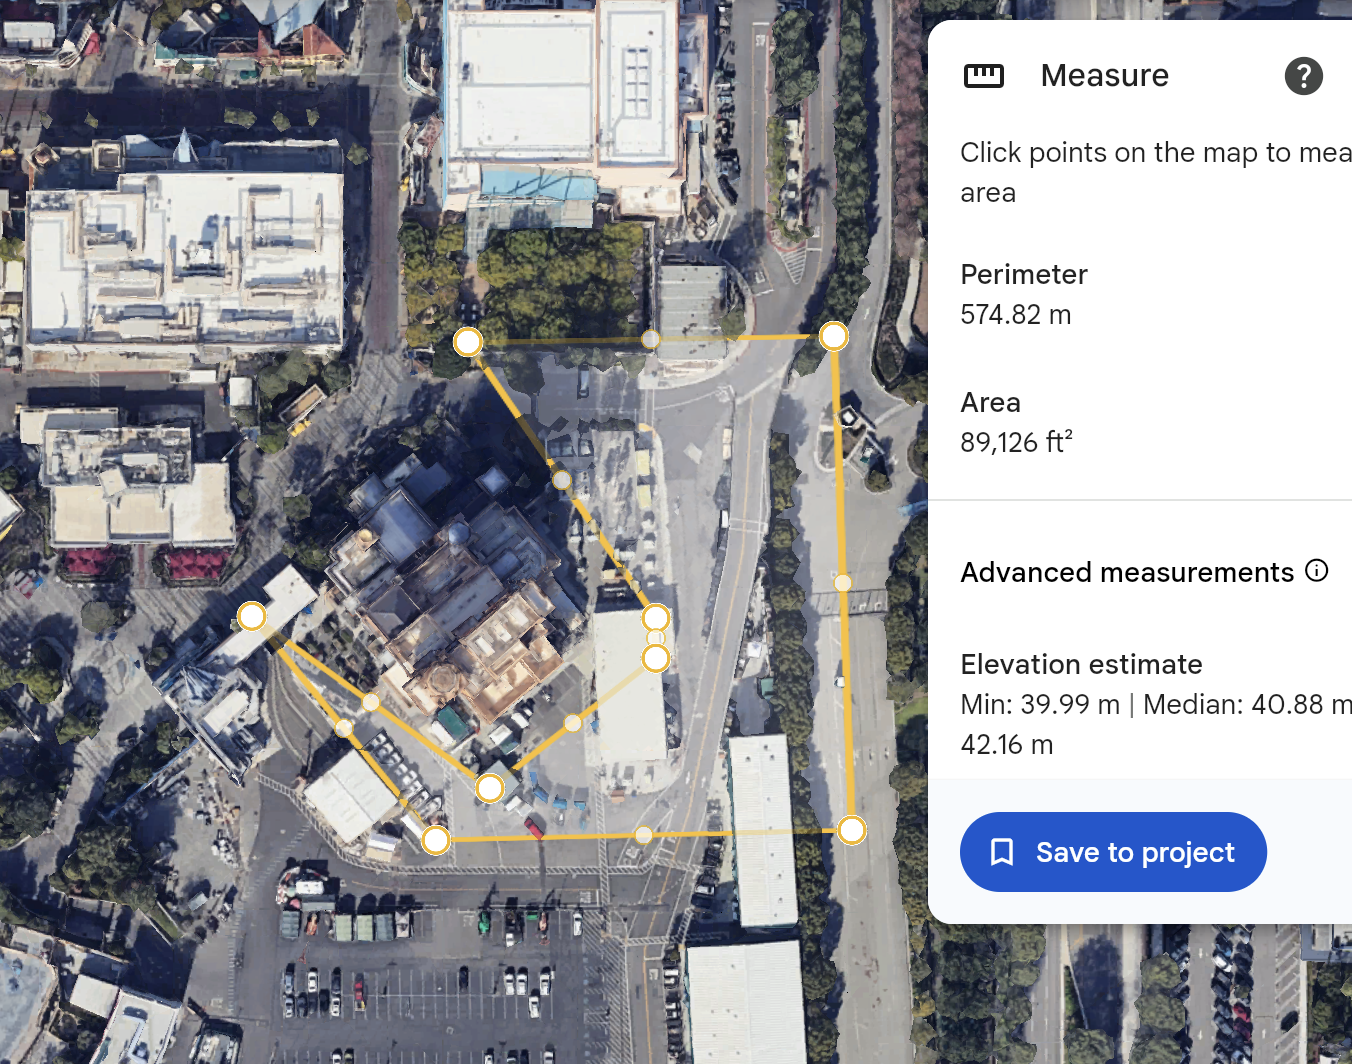Click the ruler icon beside Measure

pyautogui.click(x=983, y=76)
